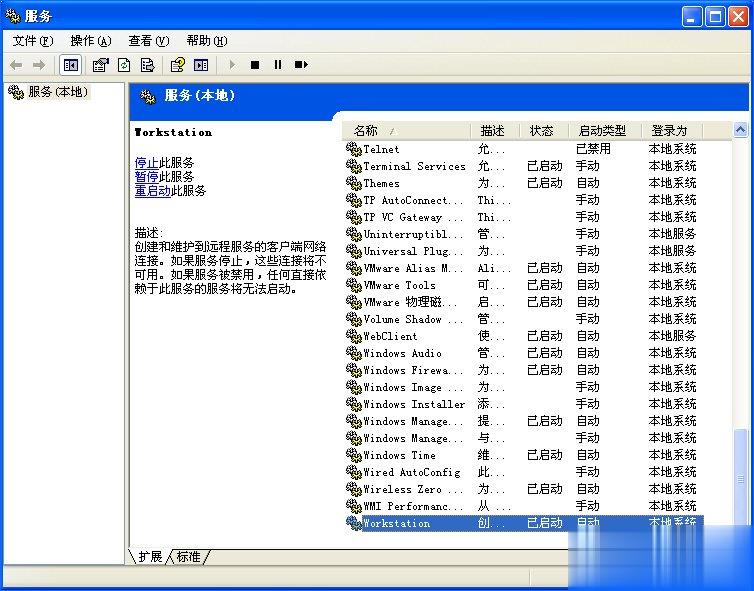Viewport: 754px width, 591px height.
Task: Select the Windows Firewa... service row
Action: (524, 370)
